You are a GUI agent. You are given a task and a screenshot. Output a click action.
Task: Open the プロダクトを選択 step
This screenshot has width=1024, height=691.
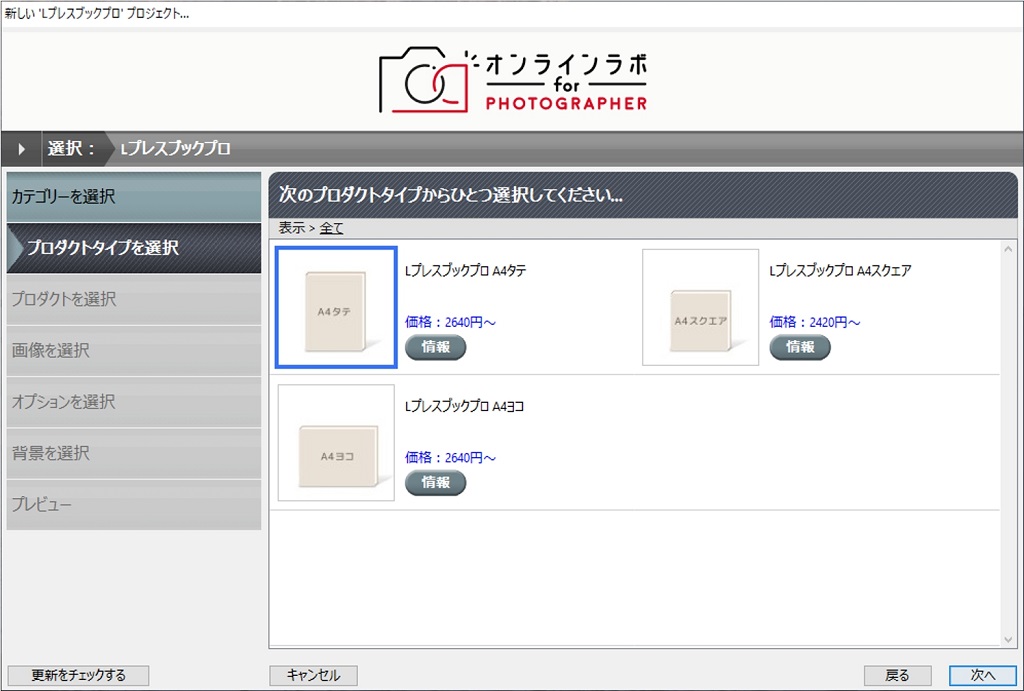134,299
